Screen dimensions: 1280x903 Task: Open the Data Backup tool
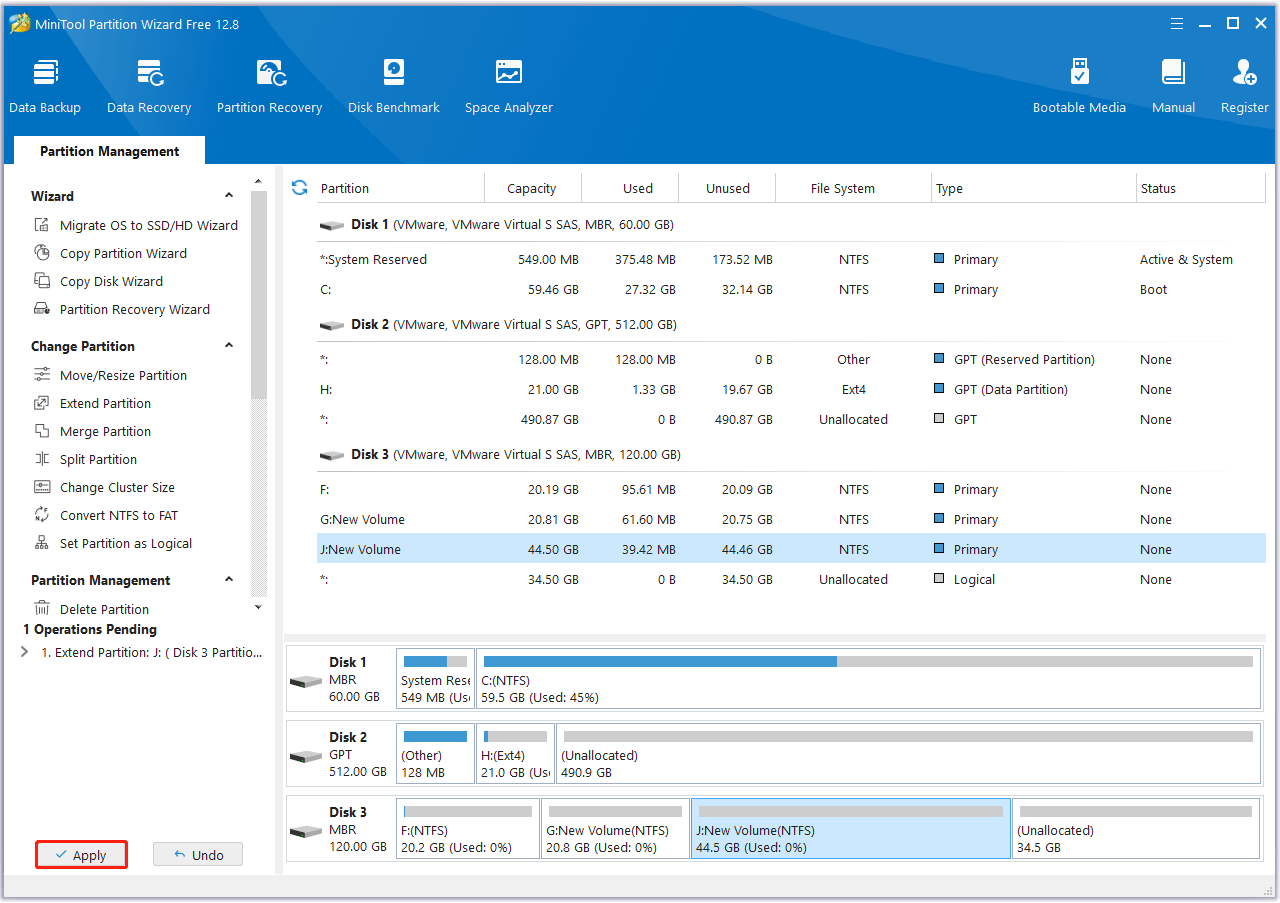click(45, 87)
